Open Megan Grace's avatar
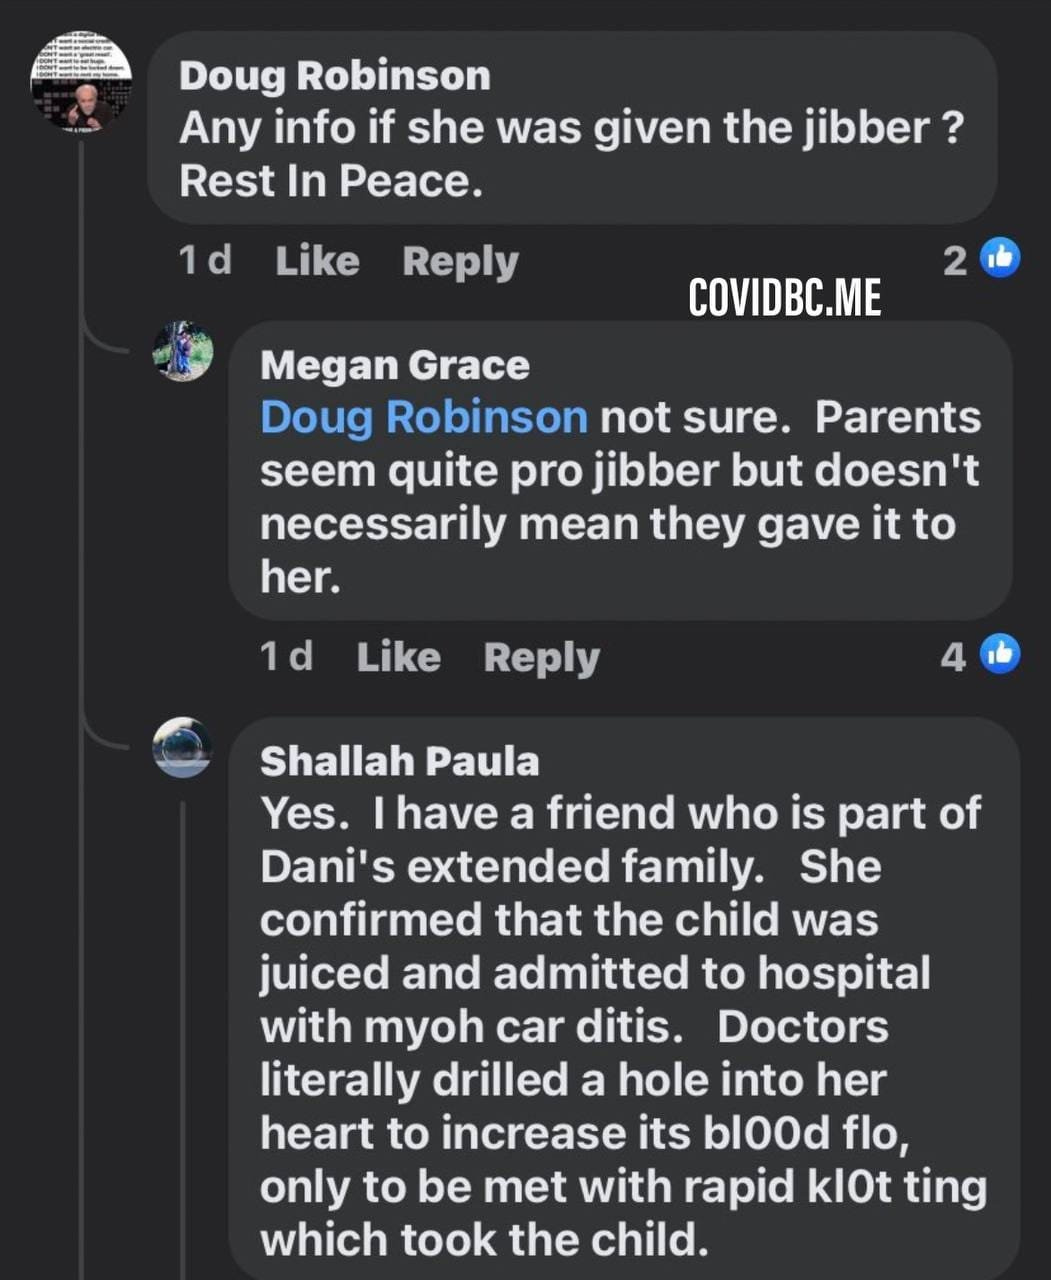This screenshot has width=1051, height=1280. 183,352
